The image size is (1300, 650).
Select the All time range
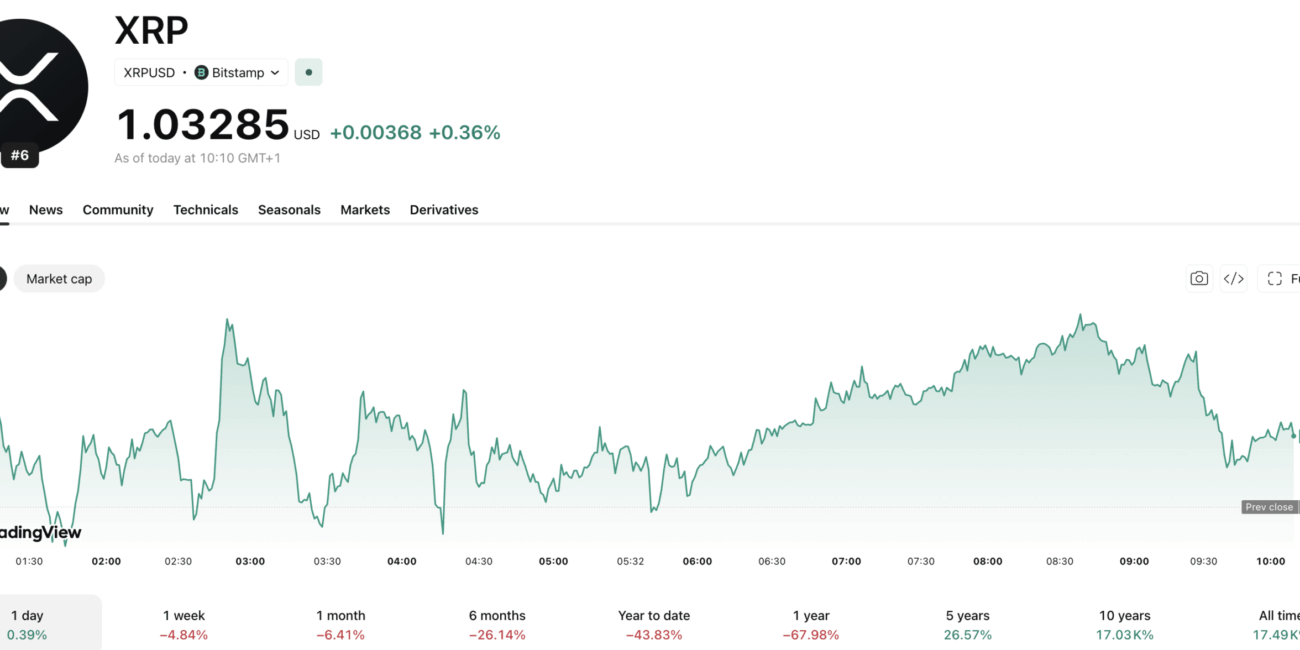[x=1278, y=625]
